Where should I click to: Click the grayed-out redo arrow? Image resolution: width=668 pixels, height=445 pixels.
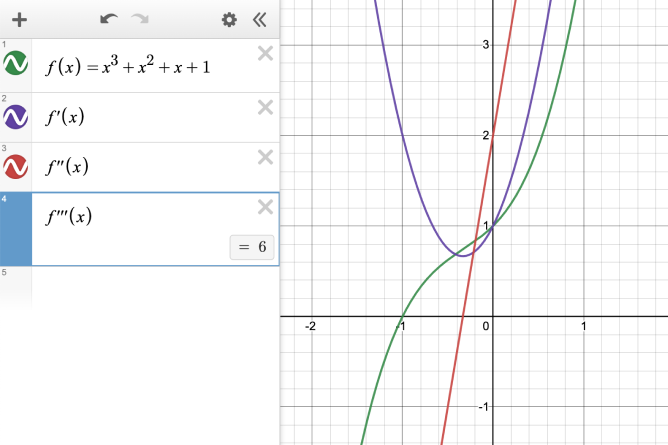(140, 19)
